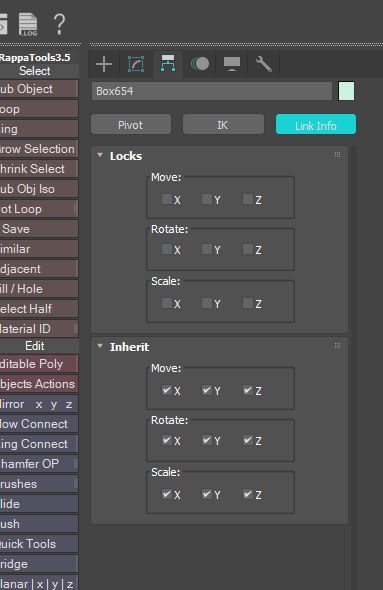Image resolution: width=383 pixels, height=590 pixels.
Task: Lock Rotate on the Z axis
Action: [248, 249]
